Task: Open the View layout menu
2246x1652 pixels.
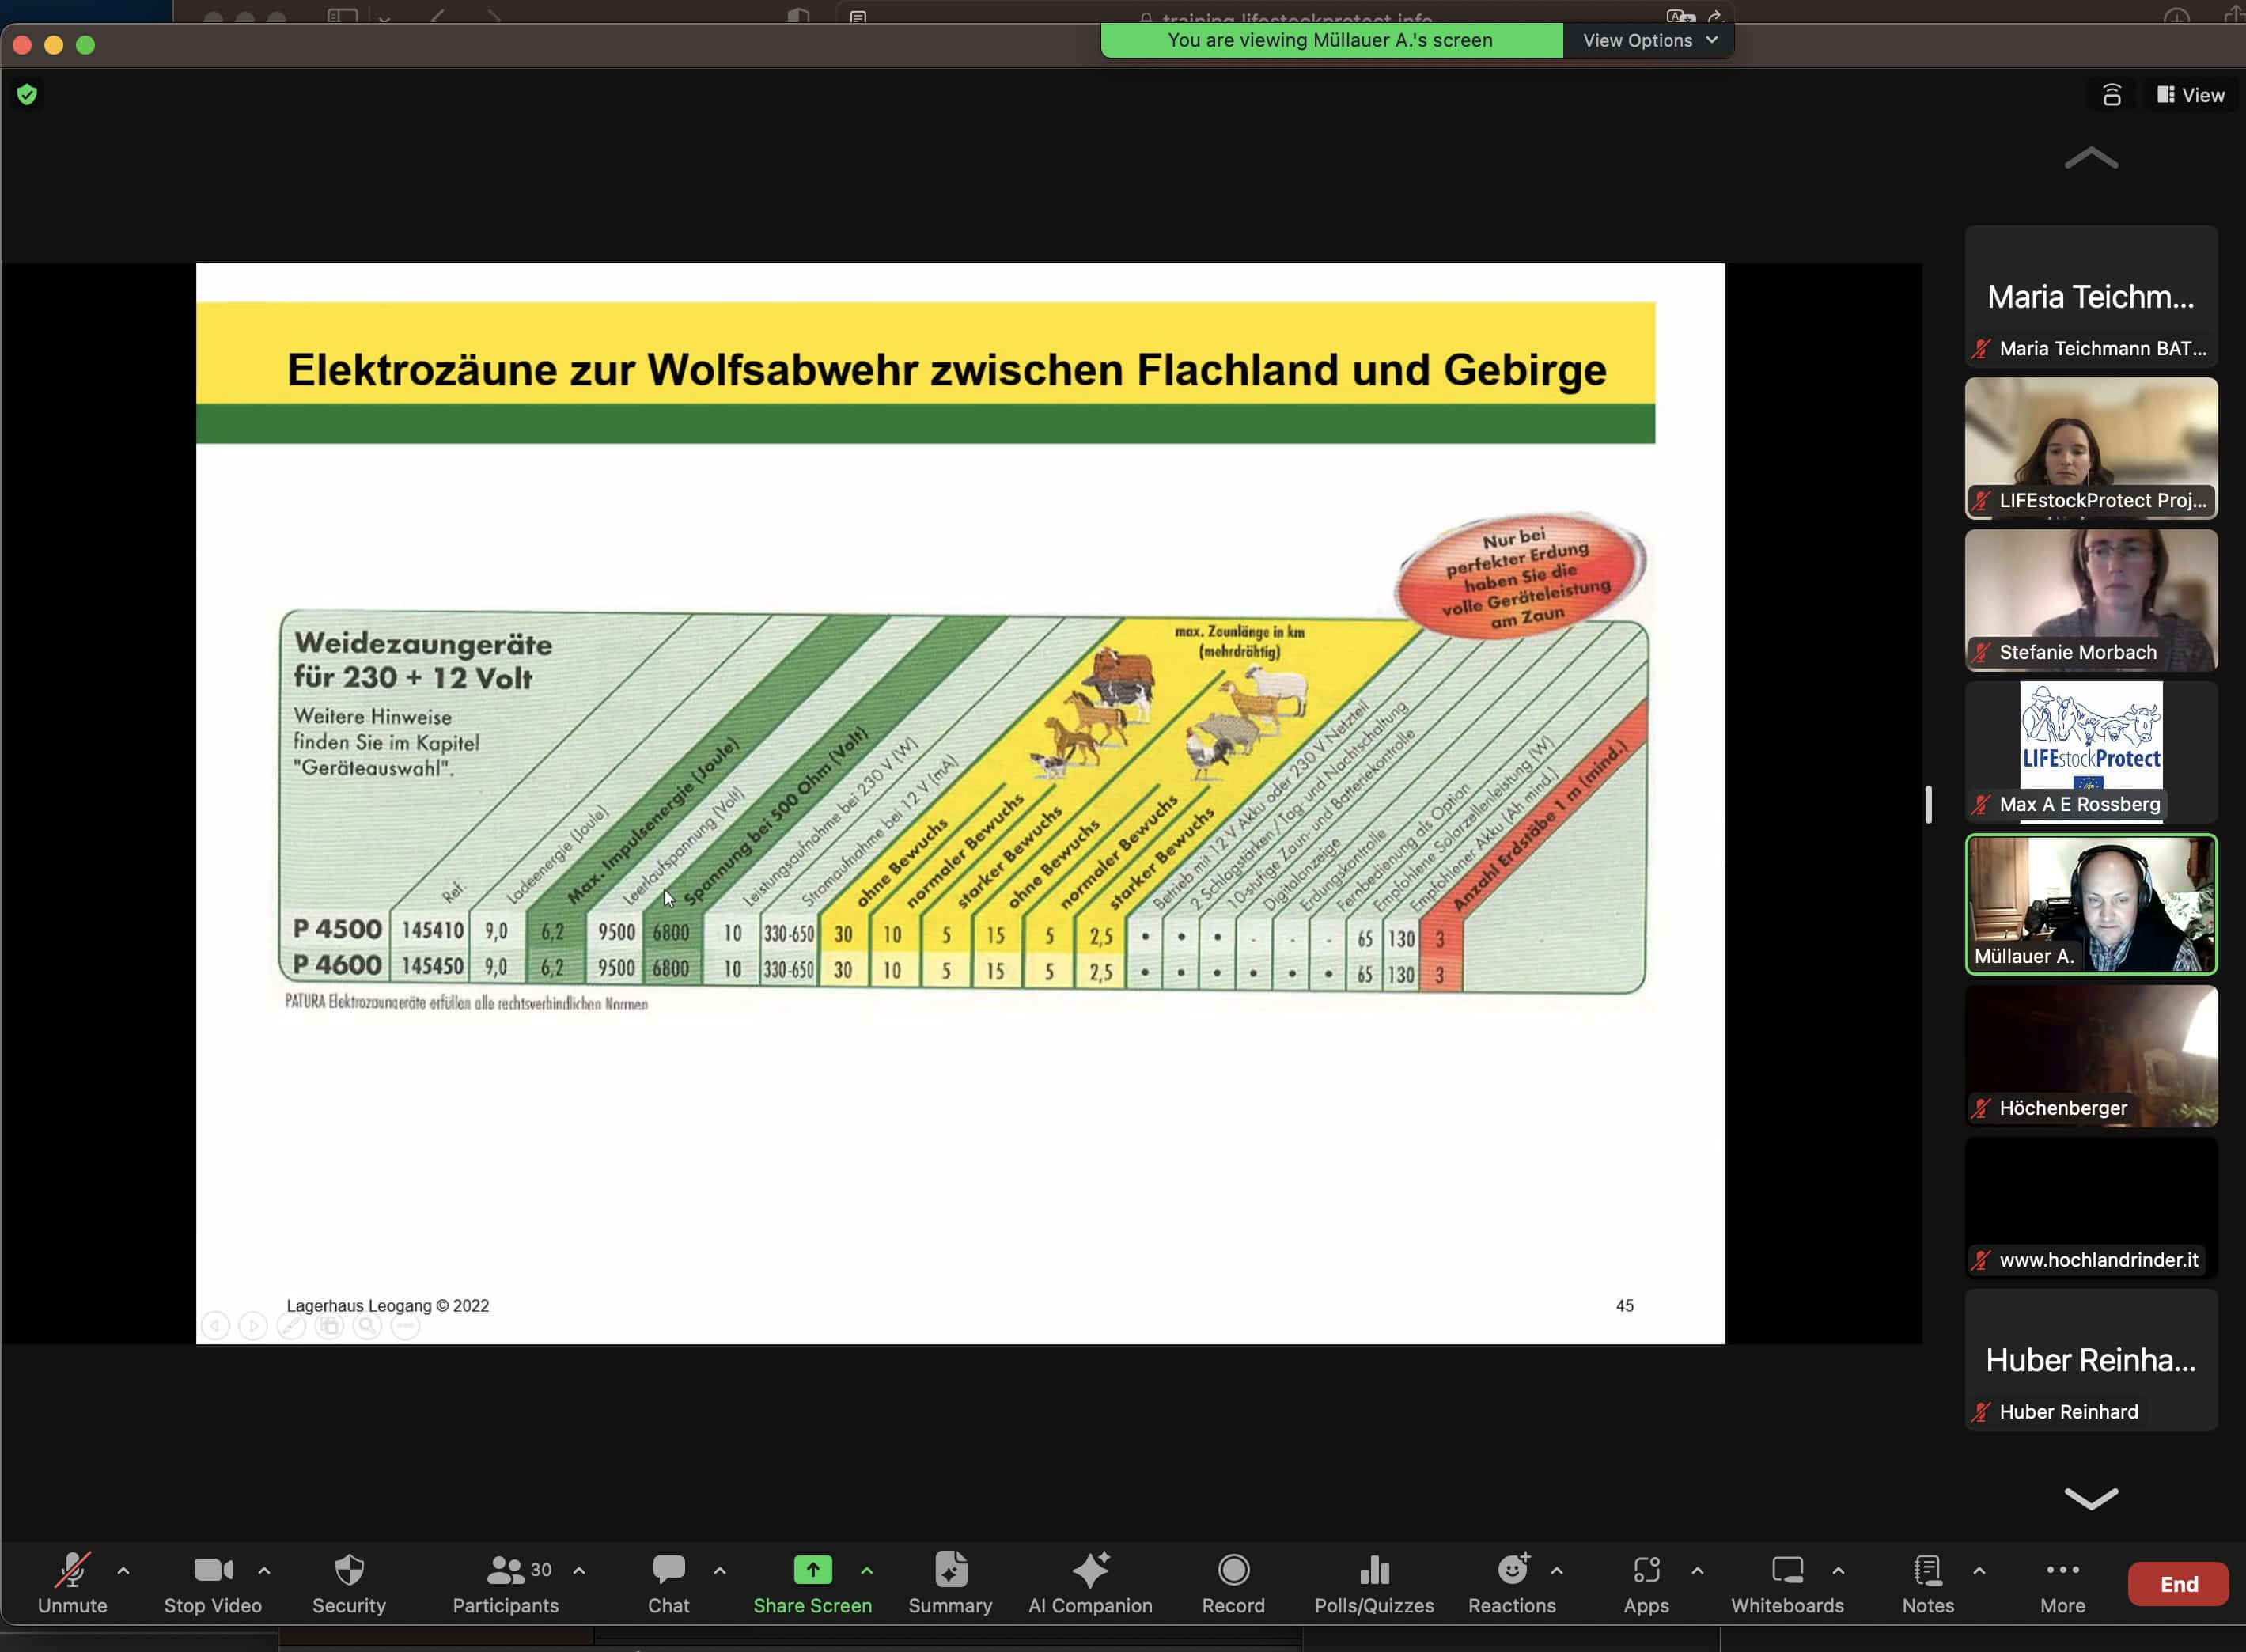Action: [x=2191, y=95]
